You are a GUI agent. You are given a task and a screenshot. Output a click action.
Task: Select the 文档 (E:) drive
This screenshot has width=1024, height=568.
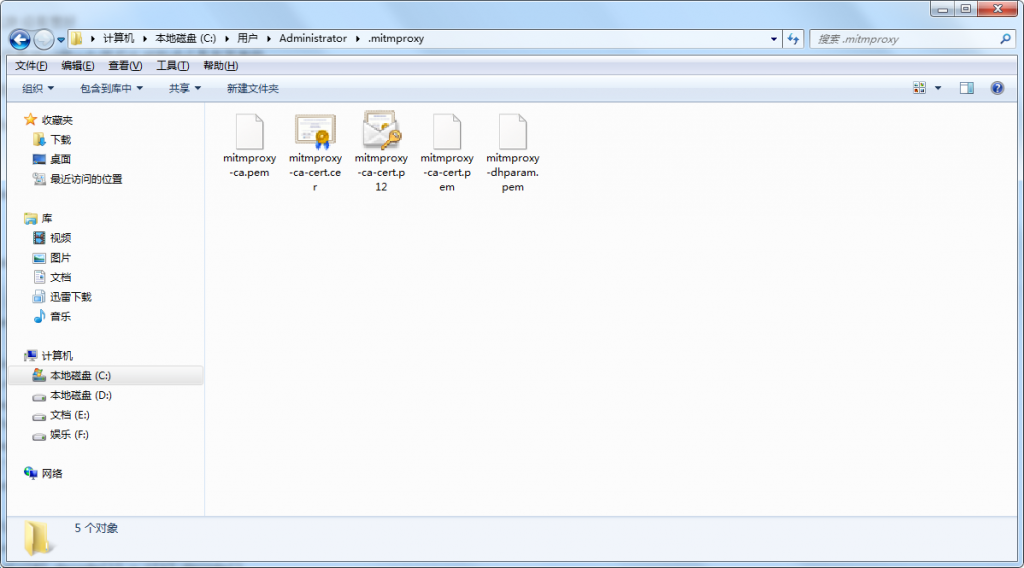coord(61,415)
